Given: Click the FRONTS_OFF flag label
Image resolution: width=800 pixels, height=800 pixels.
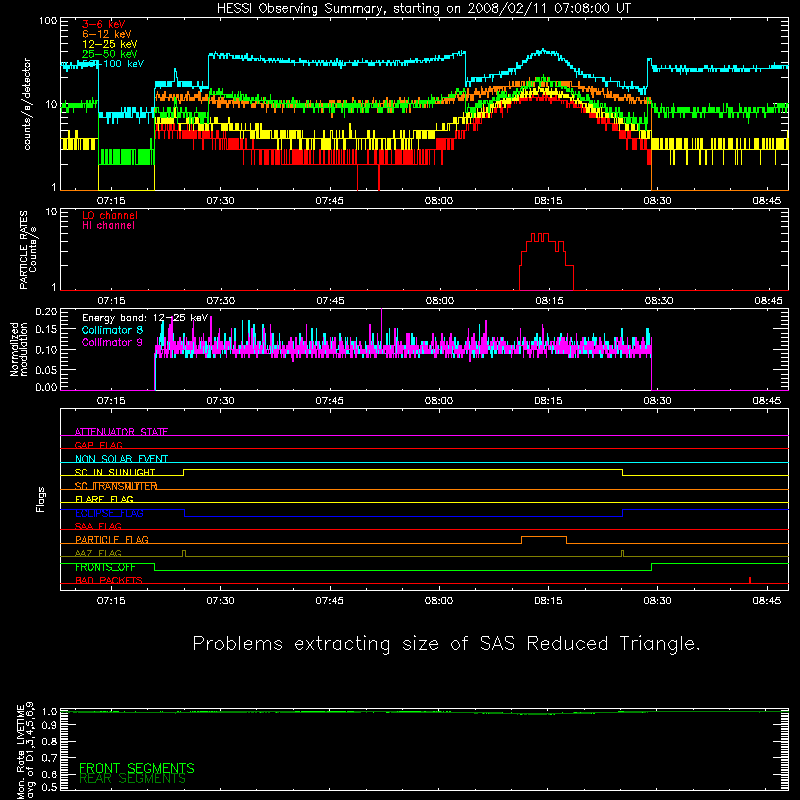Looking at the screenshot, I should tap(105, 567).
